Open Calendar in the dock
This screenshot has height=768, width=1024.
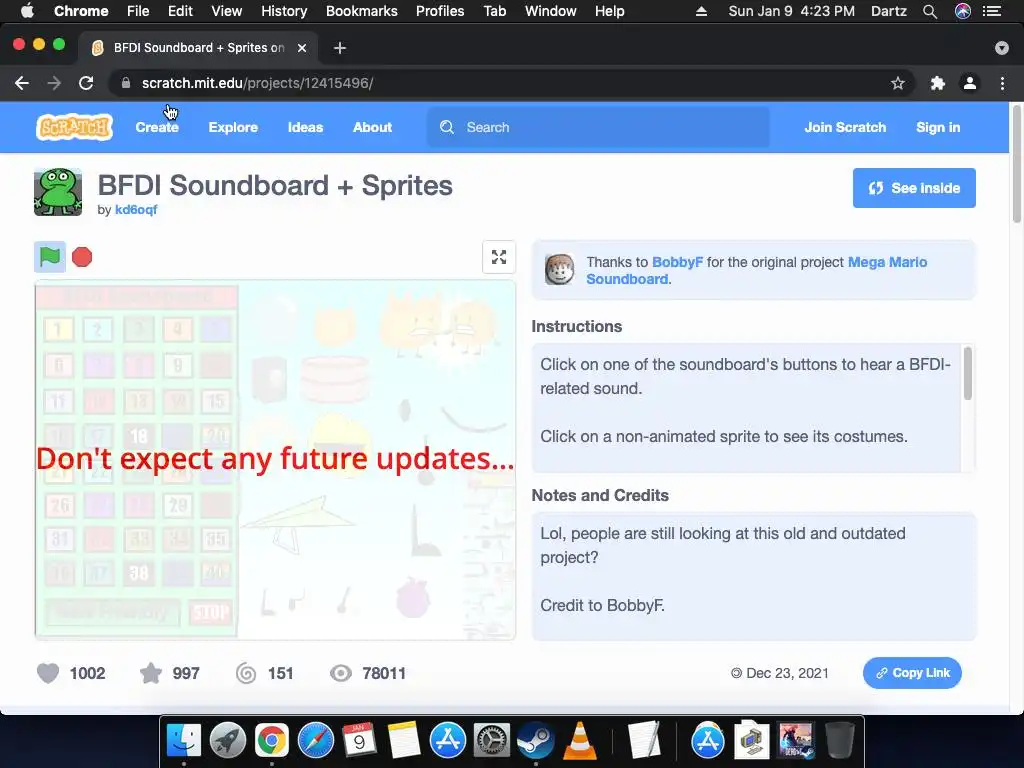(x=359, y=741)
